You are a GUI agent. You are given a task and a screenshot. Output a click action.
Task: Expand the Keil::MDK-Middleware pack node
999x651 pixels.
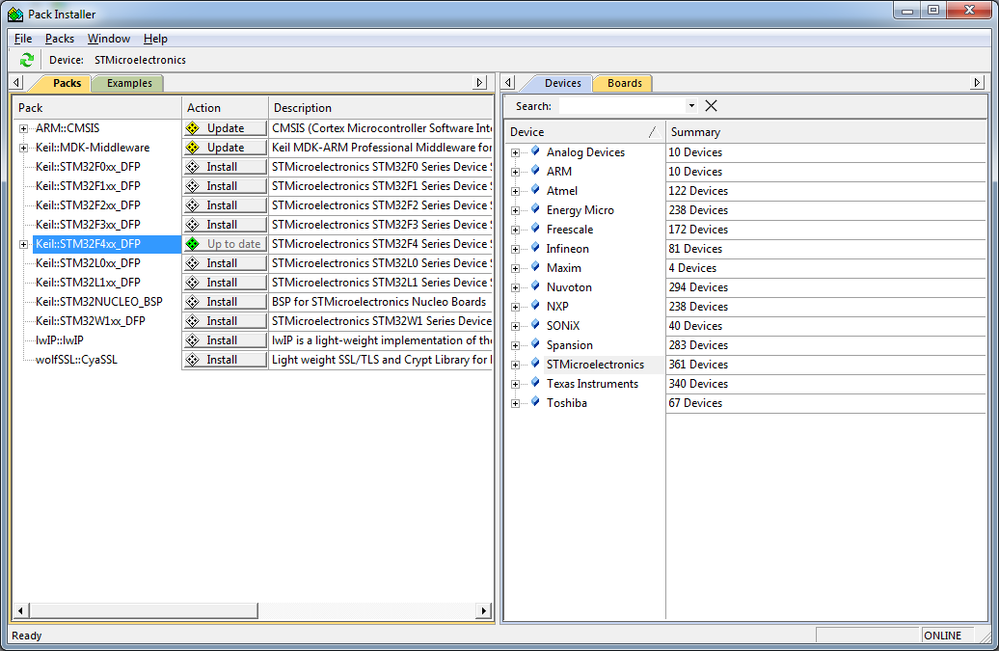point(24,148)
